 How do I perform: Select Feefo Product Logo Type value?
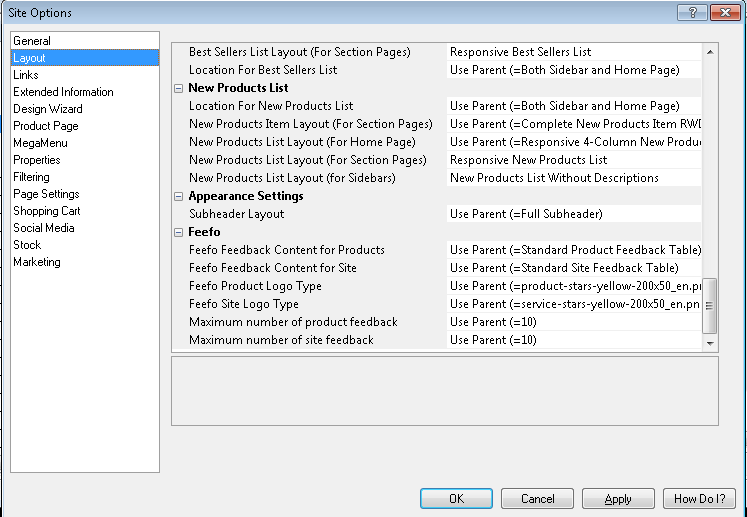tap(574, 286)
